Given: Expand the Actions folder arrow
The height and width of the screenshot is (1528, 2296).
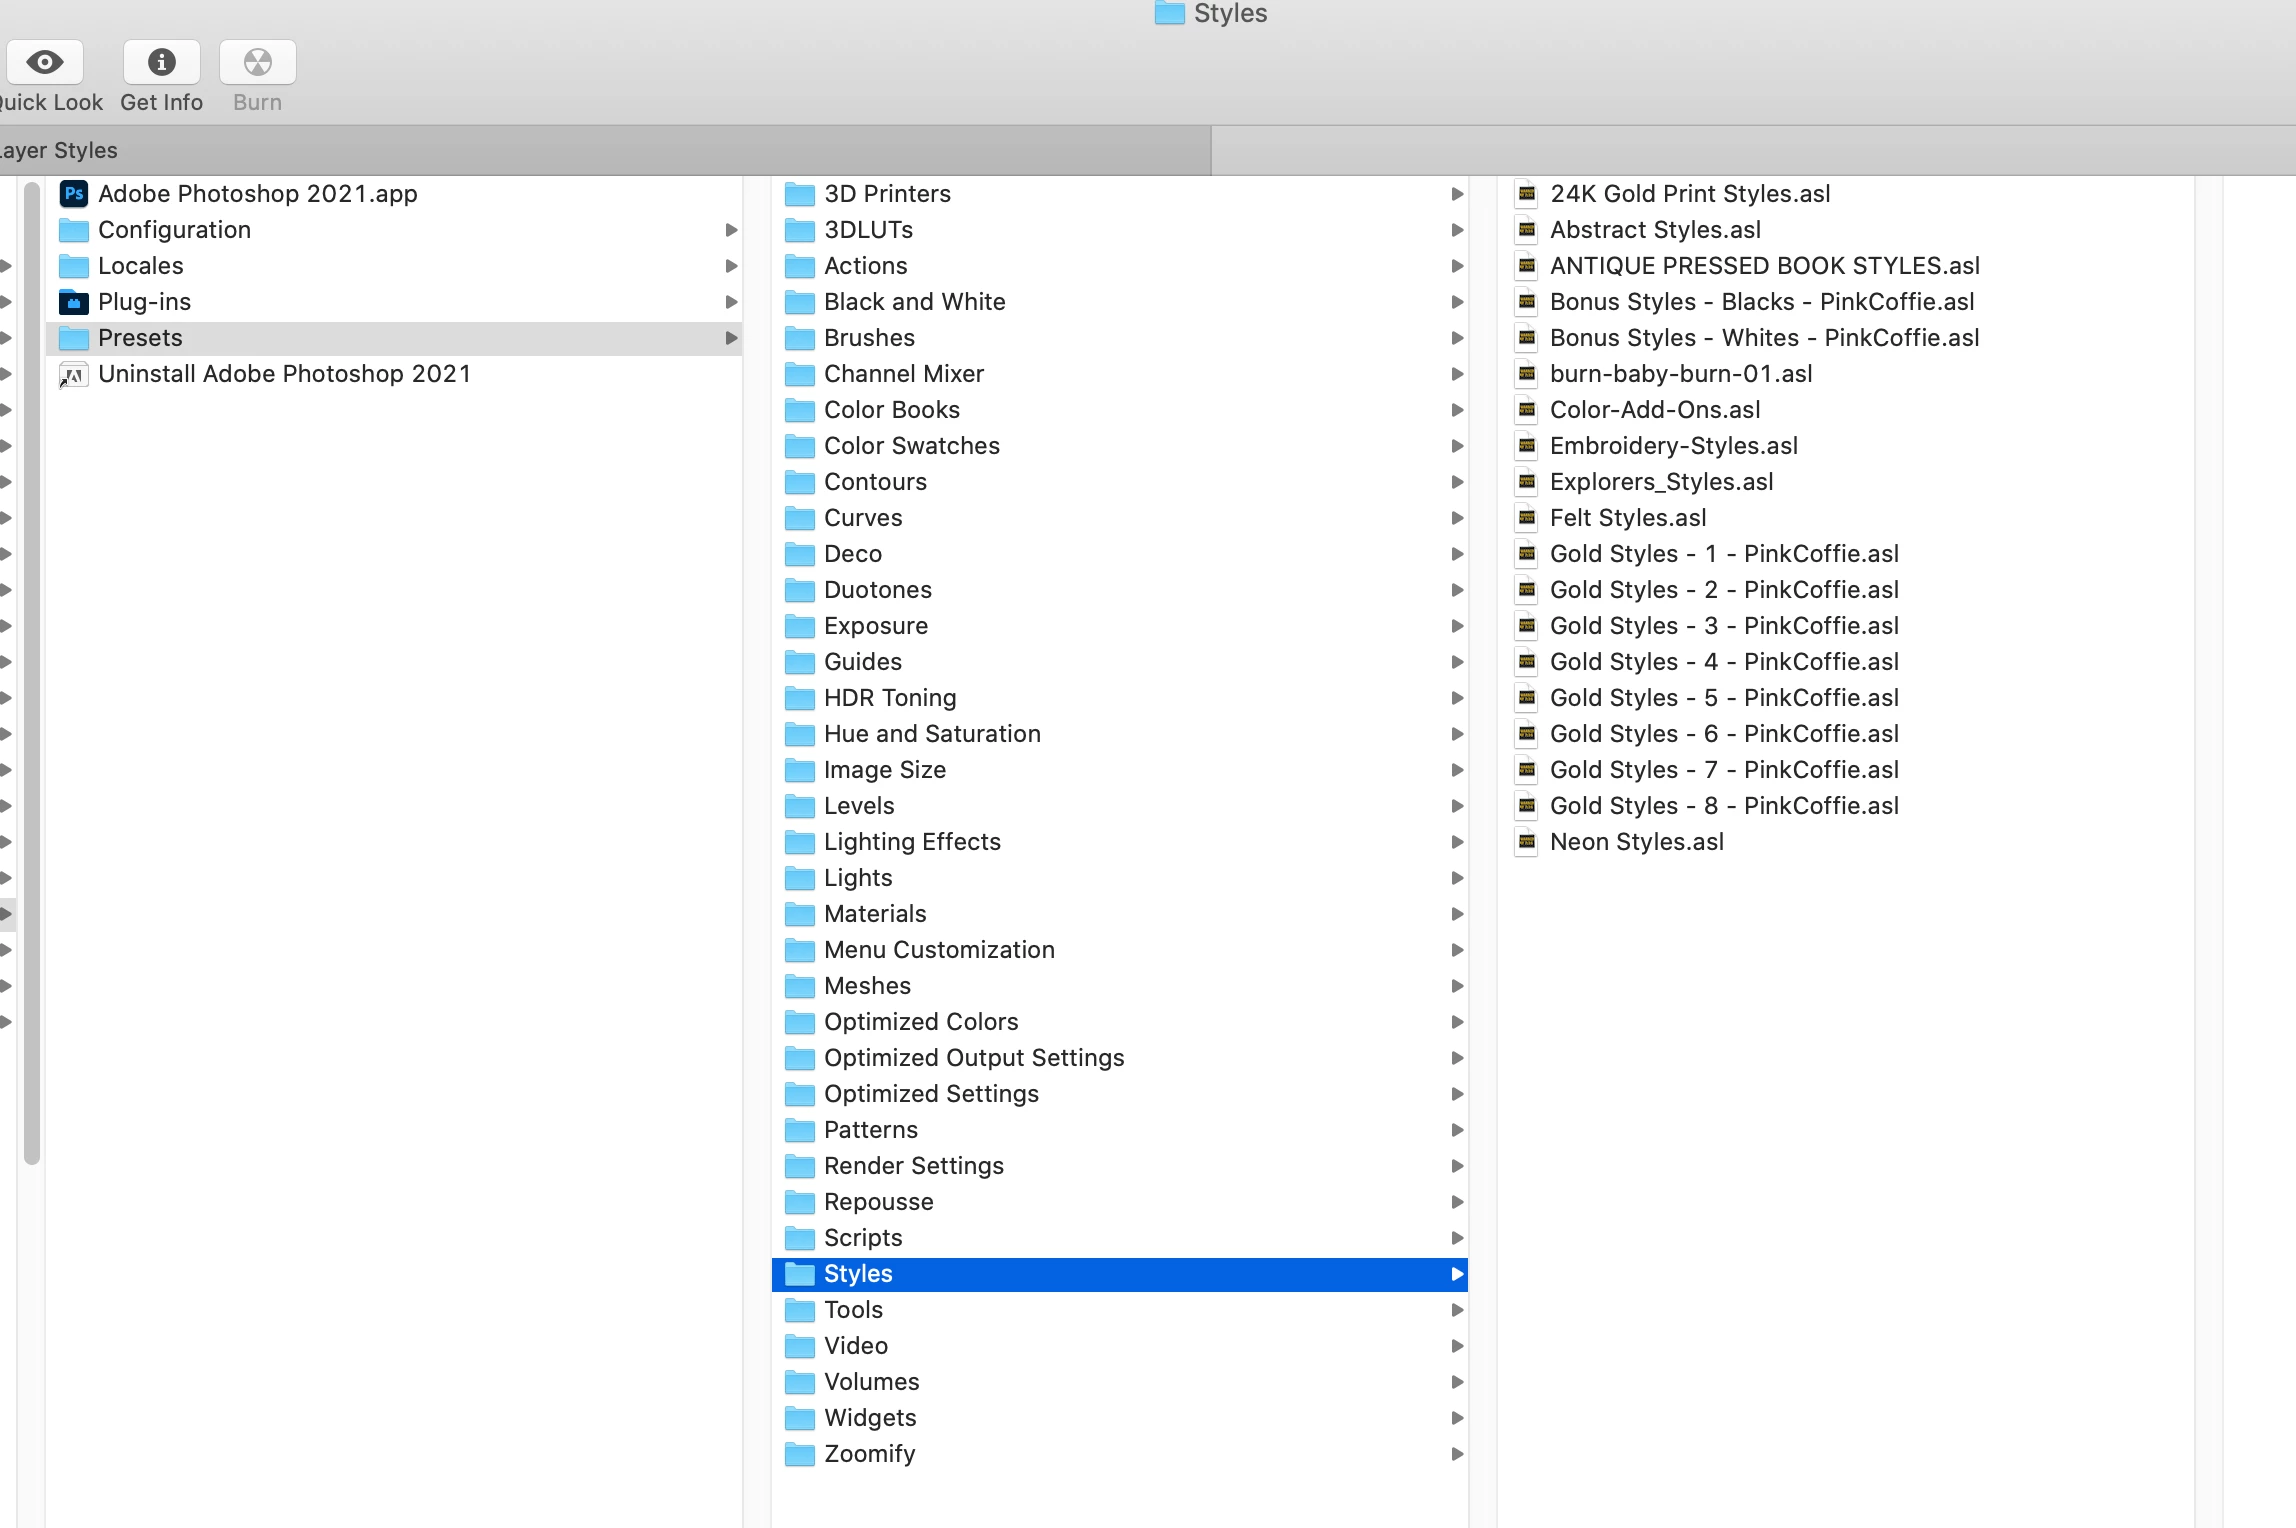Looking at the screenshot, I should pyautogui.click(x=1457, y=266).
